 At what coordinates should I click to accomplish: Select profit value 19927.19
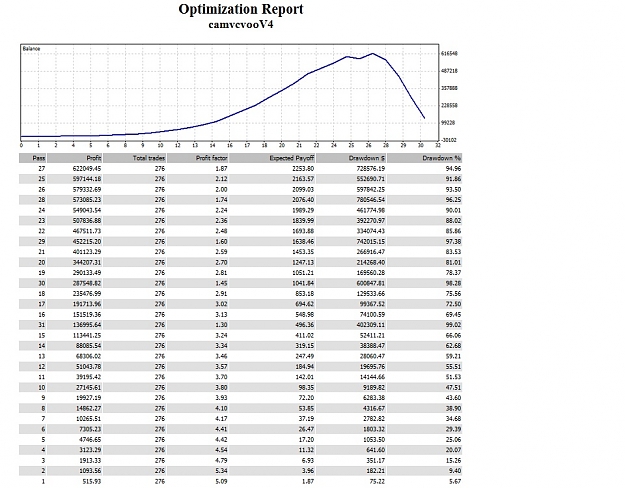click(x=88, y=398)
